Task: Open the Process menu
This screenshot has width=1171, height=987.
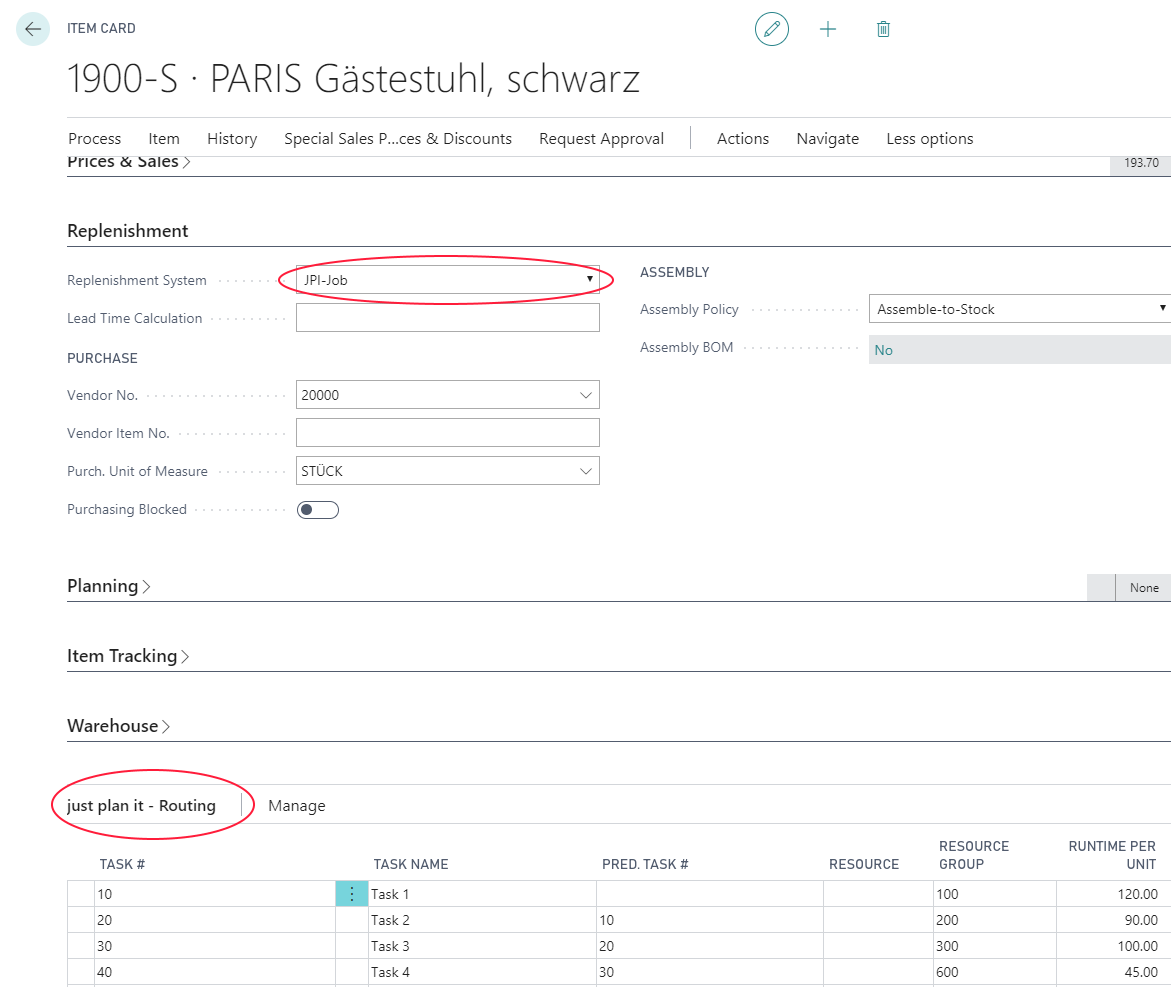Action: [94, 139]
